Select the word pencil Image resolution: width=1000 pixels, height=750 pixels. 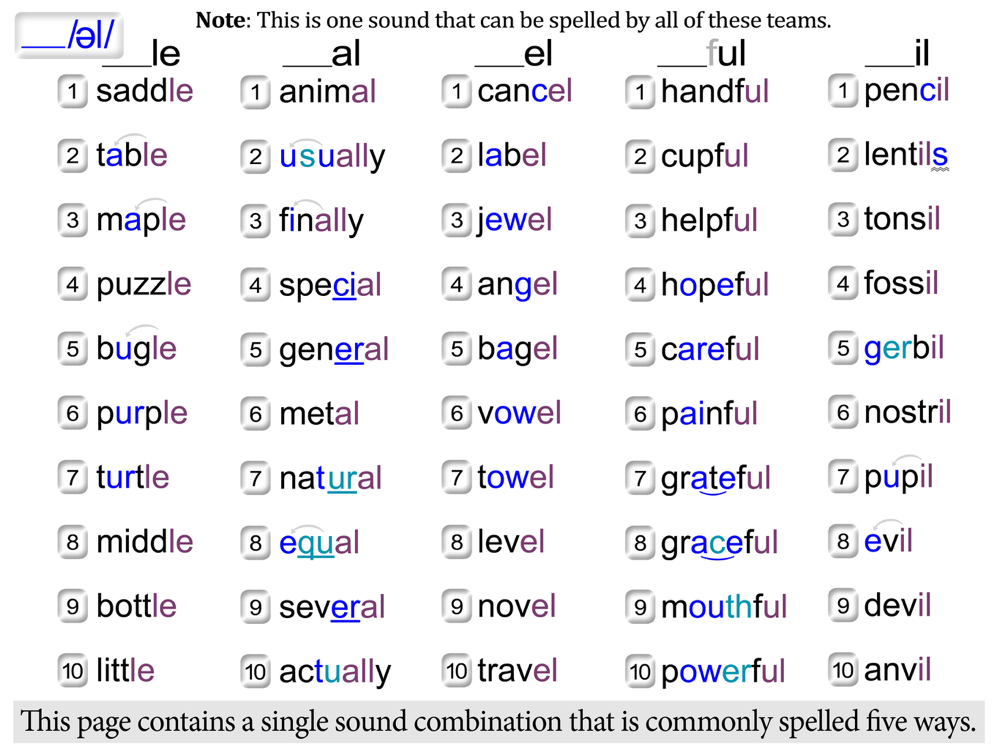tap(906, 91)
